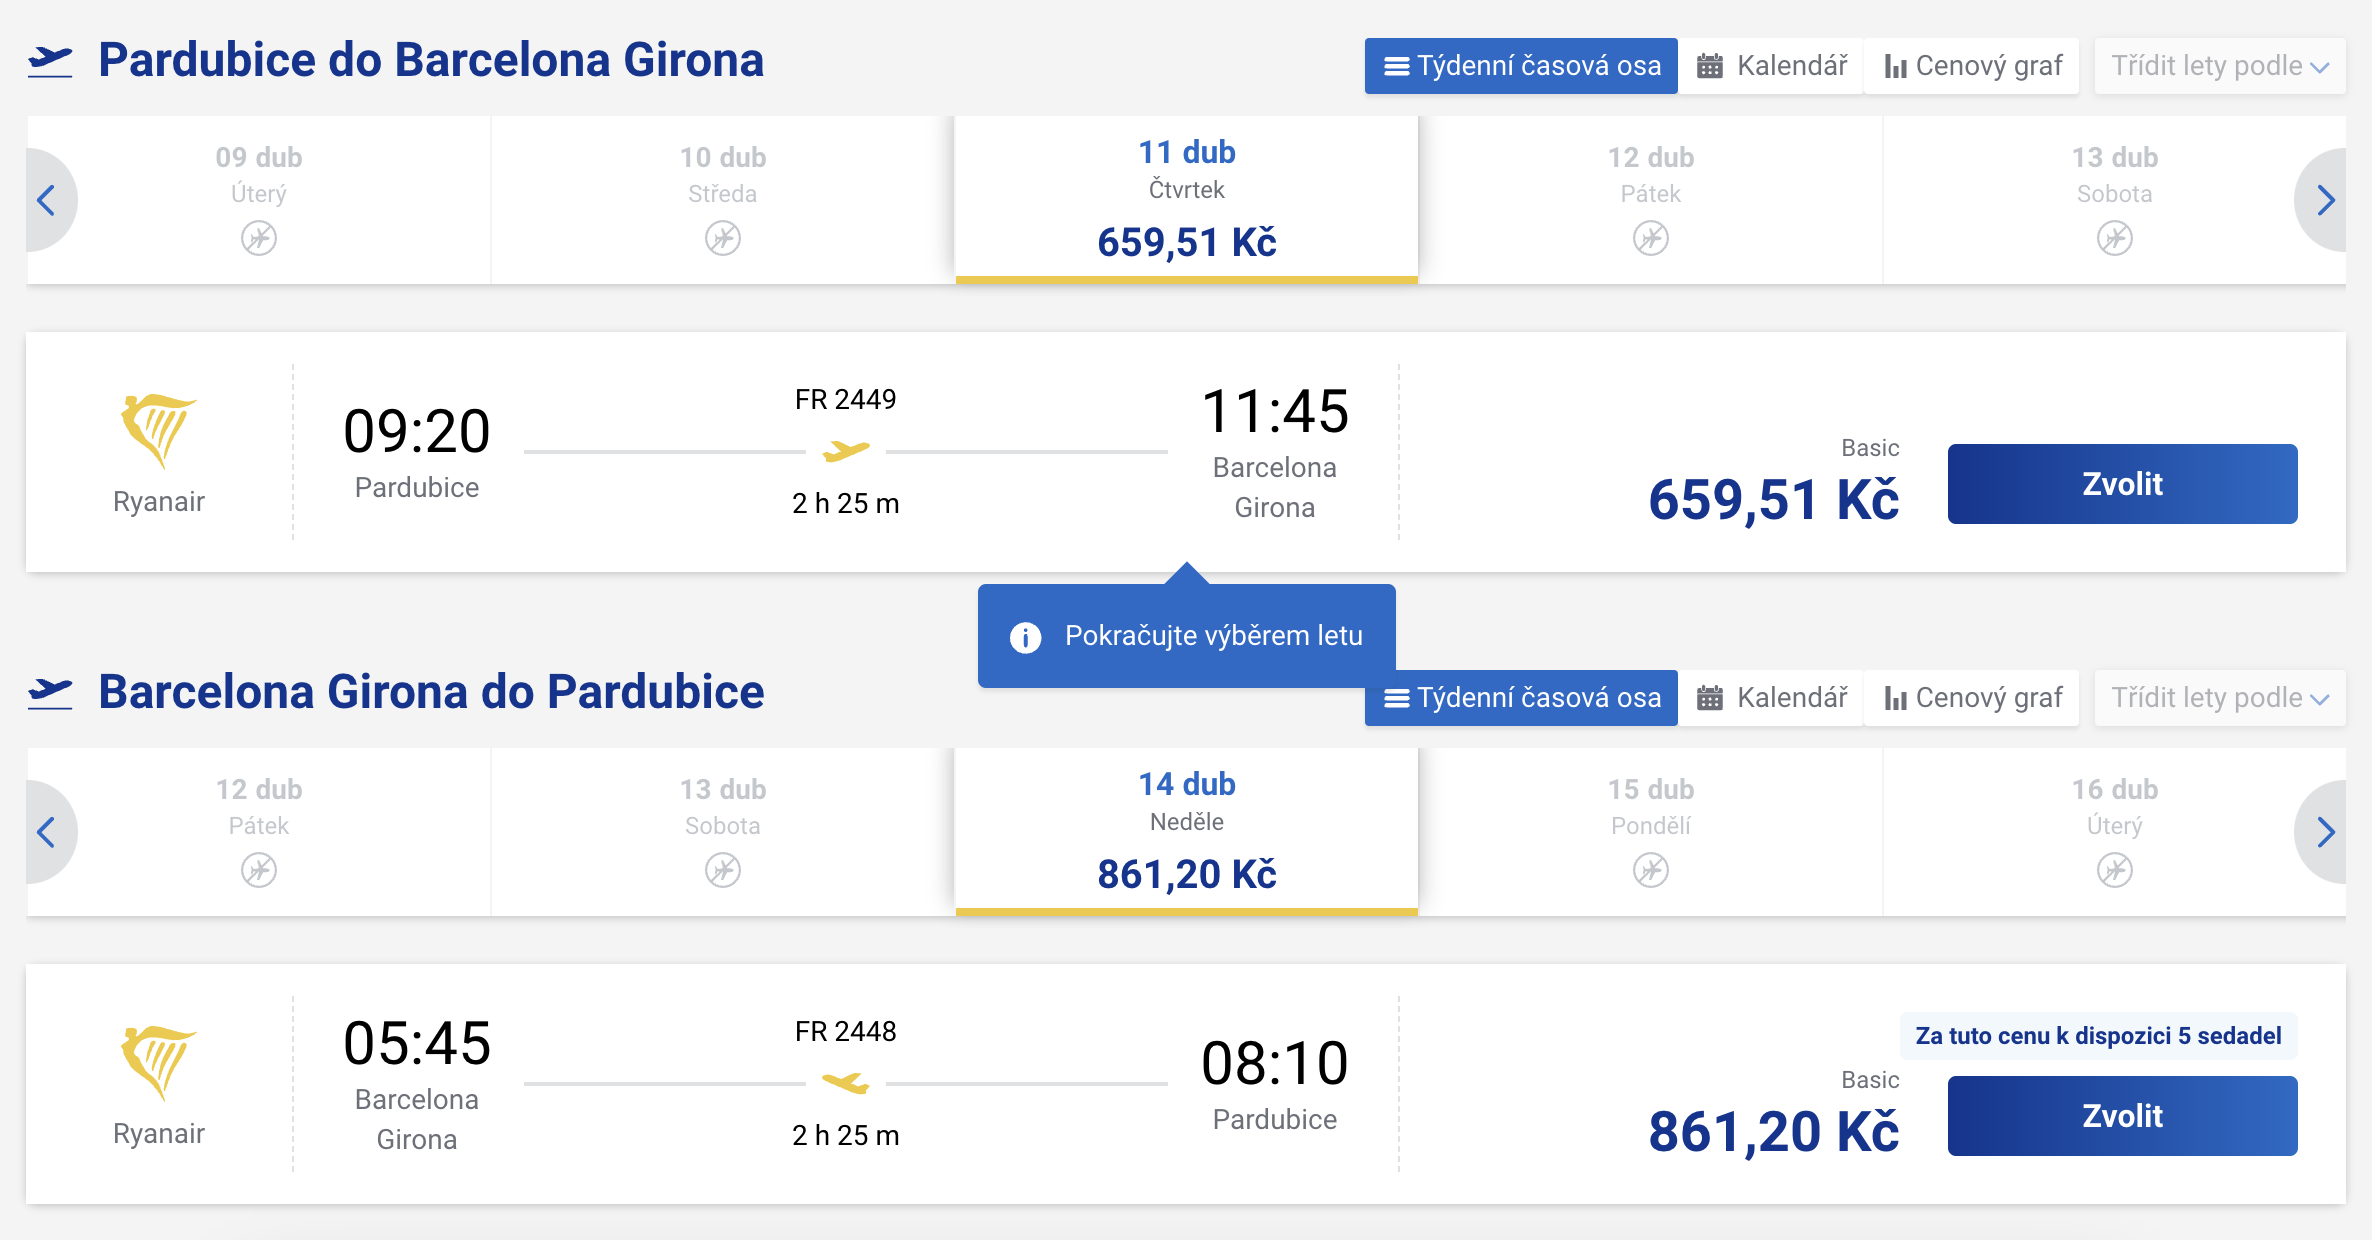The width and height of the screenshot is (2372, 1240).
Task: Show earlier return dates with left arrow
Action: 46,832
